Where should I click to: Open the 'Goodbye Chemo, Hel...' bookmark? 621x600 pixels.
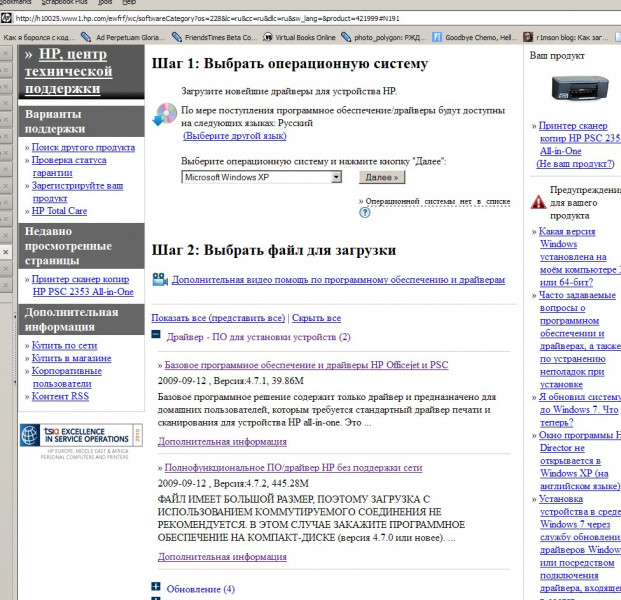474,37
